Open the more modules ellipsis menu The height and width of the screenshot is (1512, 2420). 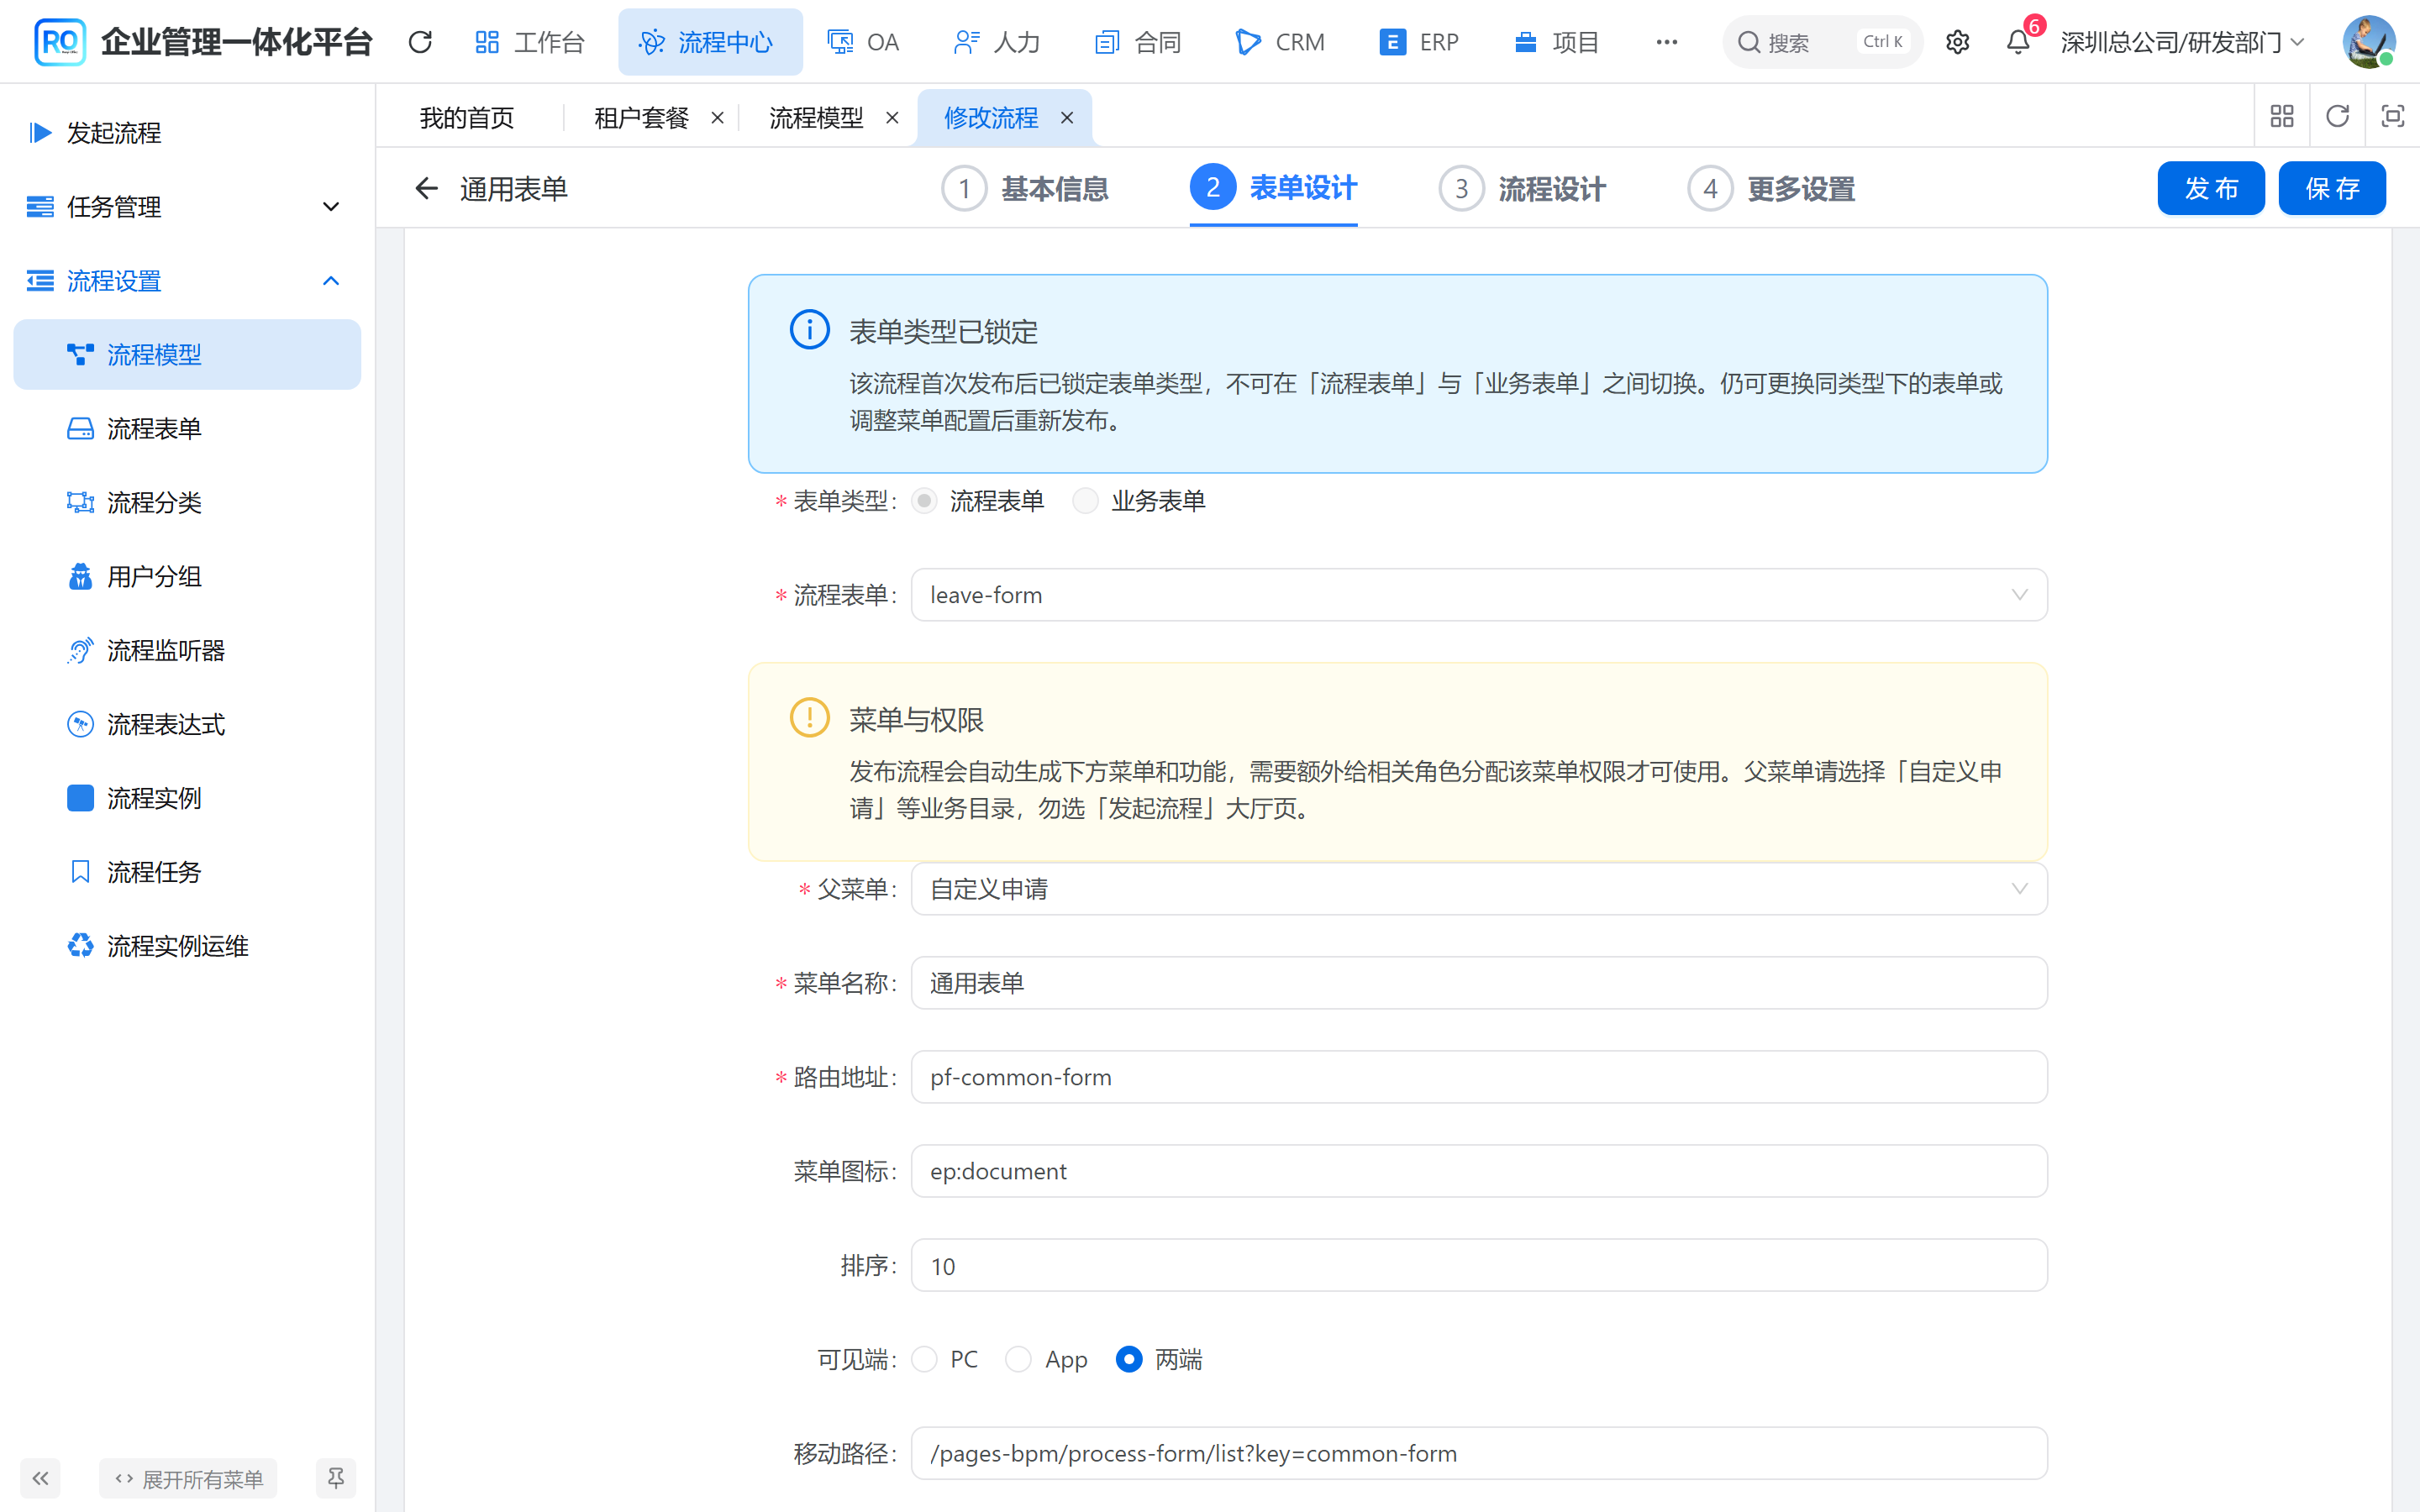(1666, 42)
